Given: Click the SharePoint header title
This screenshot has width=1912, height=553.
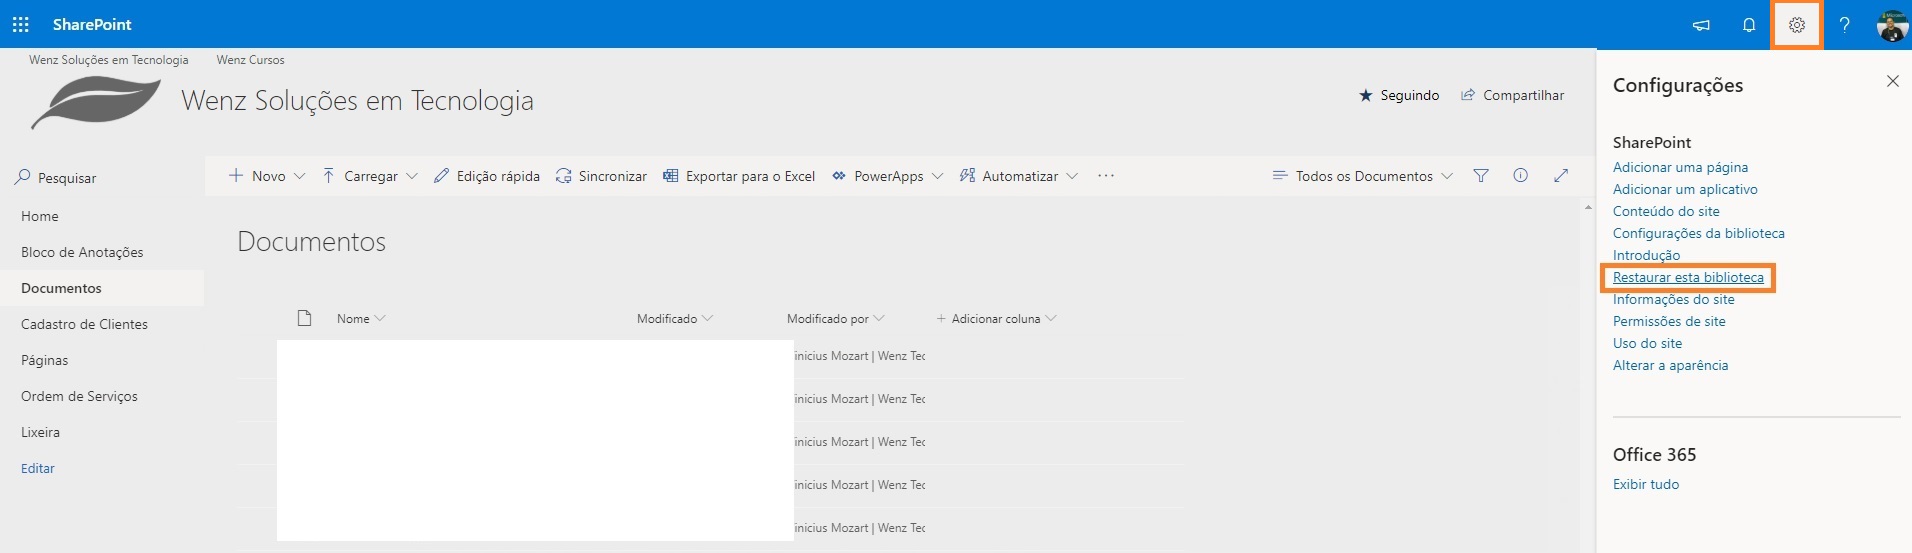Looking at the screenshot, I should point(92,24).
